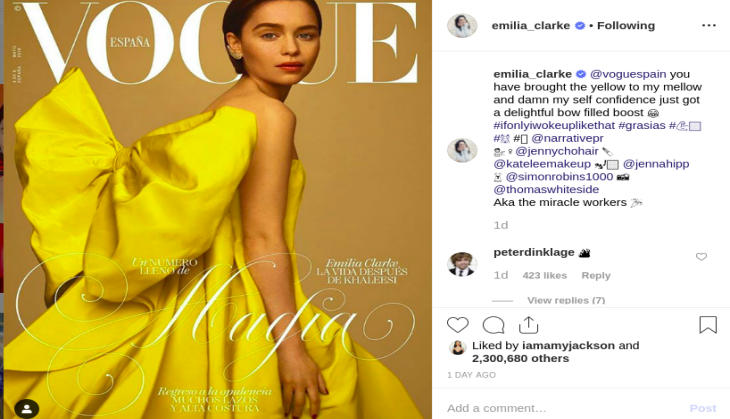Screen dimensions: 730x419
Task: Open the #ifonlyiwokeuplikethat hashtag
Action: [554, 125]
